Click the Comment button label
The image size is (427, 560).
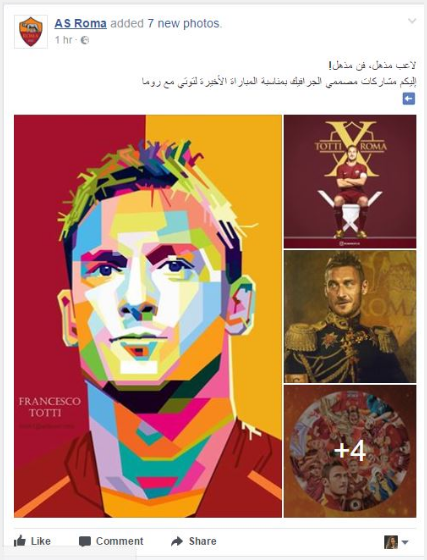[x=120, y=541]
